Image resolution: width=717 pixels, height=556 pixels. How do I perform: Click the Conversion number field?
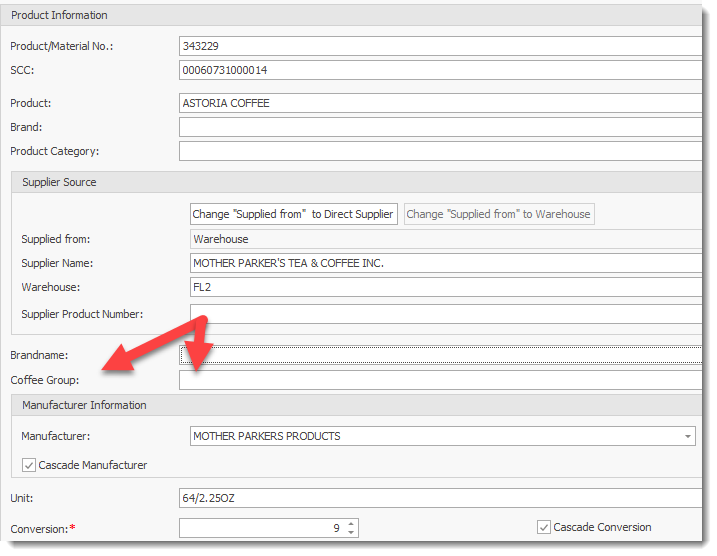[x=260, y=528]
